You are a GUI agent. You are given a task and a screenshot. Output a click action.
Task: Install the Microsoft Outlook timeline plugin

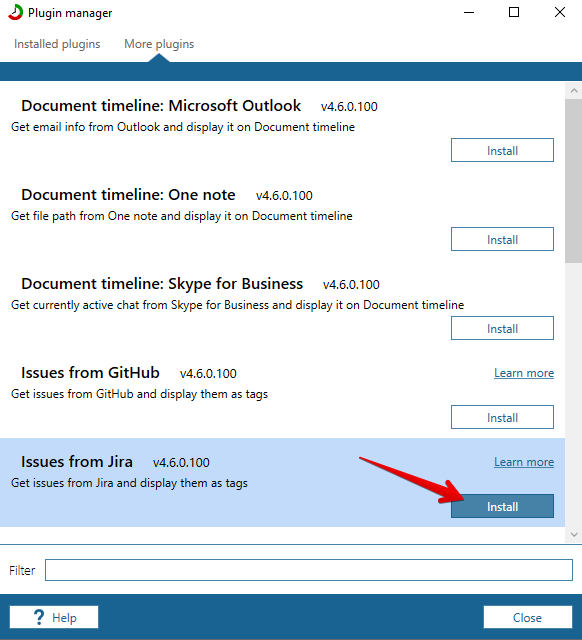(x=502, y=150)
